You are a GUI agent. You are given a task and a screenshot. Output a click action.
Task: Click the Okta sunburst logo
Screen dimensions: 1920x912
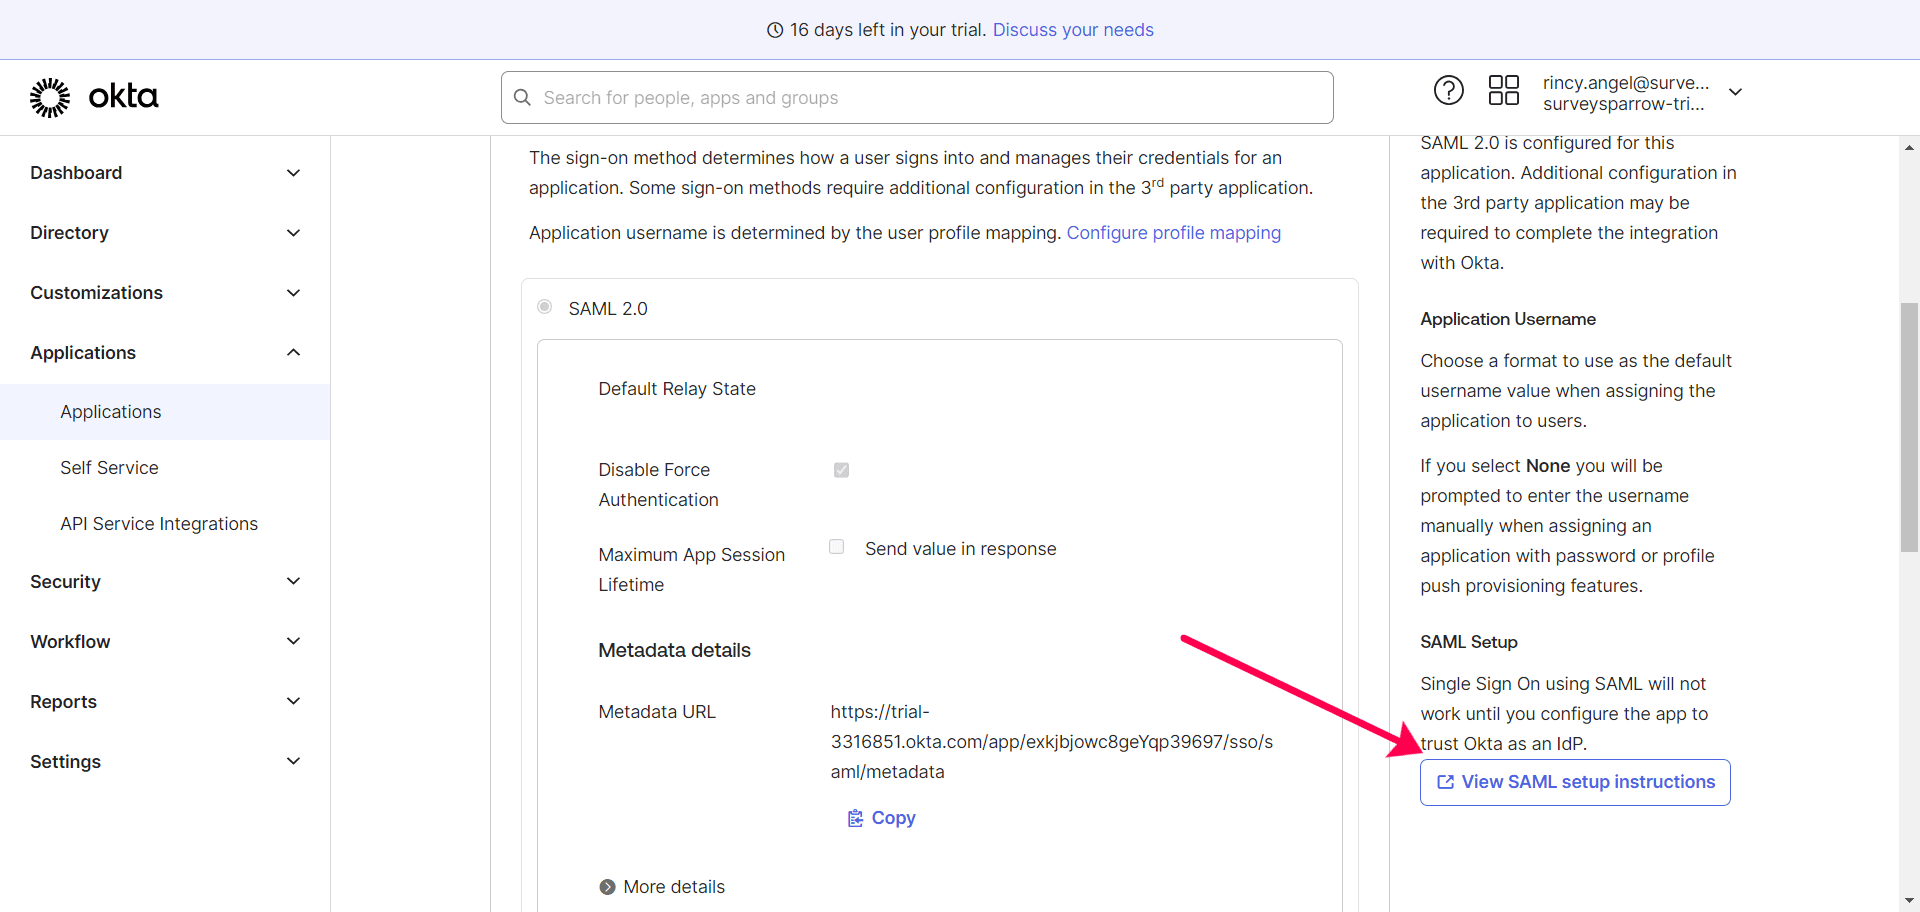[x=50, y=97]
